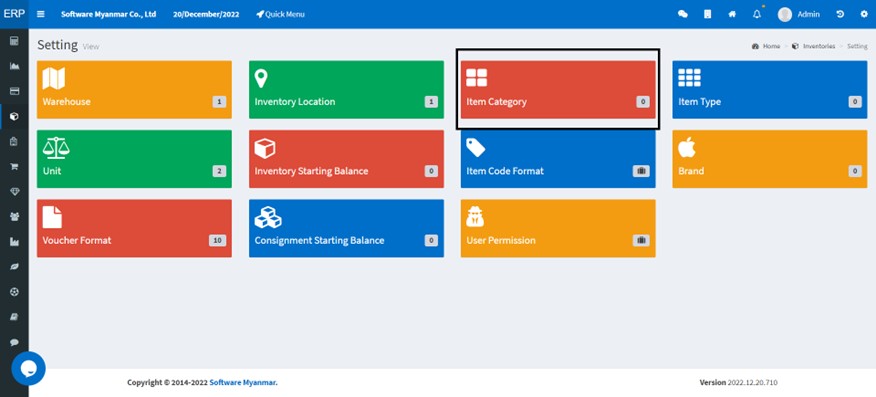Image resolution: width=876 pixels, height=397 pixels.
Task: Open the Quick Menu
Action: (x=280, y=15)
